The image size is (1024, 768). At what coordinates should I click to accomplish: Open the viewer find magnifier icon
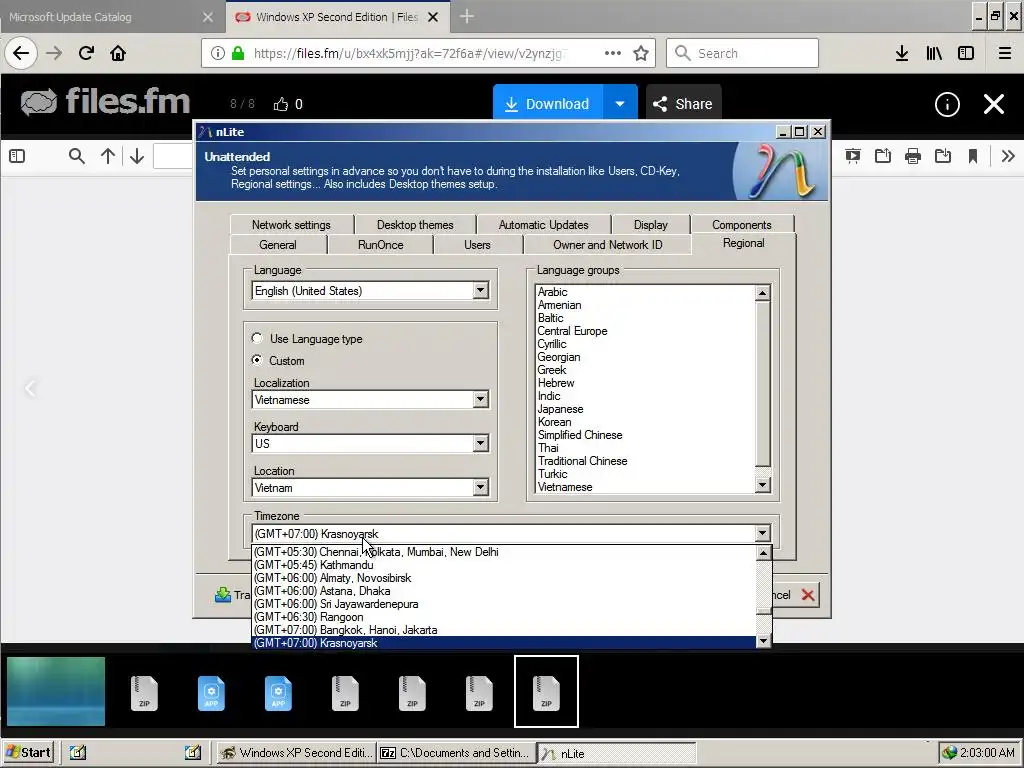(x=76, y=156)
